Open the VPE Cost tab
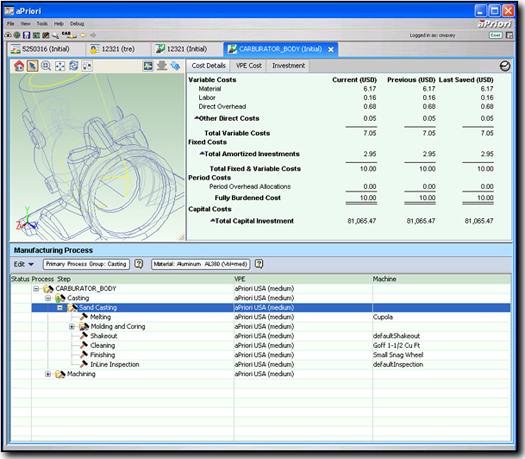This screenshot has width=525, height=459. [248, 66]
